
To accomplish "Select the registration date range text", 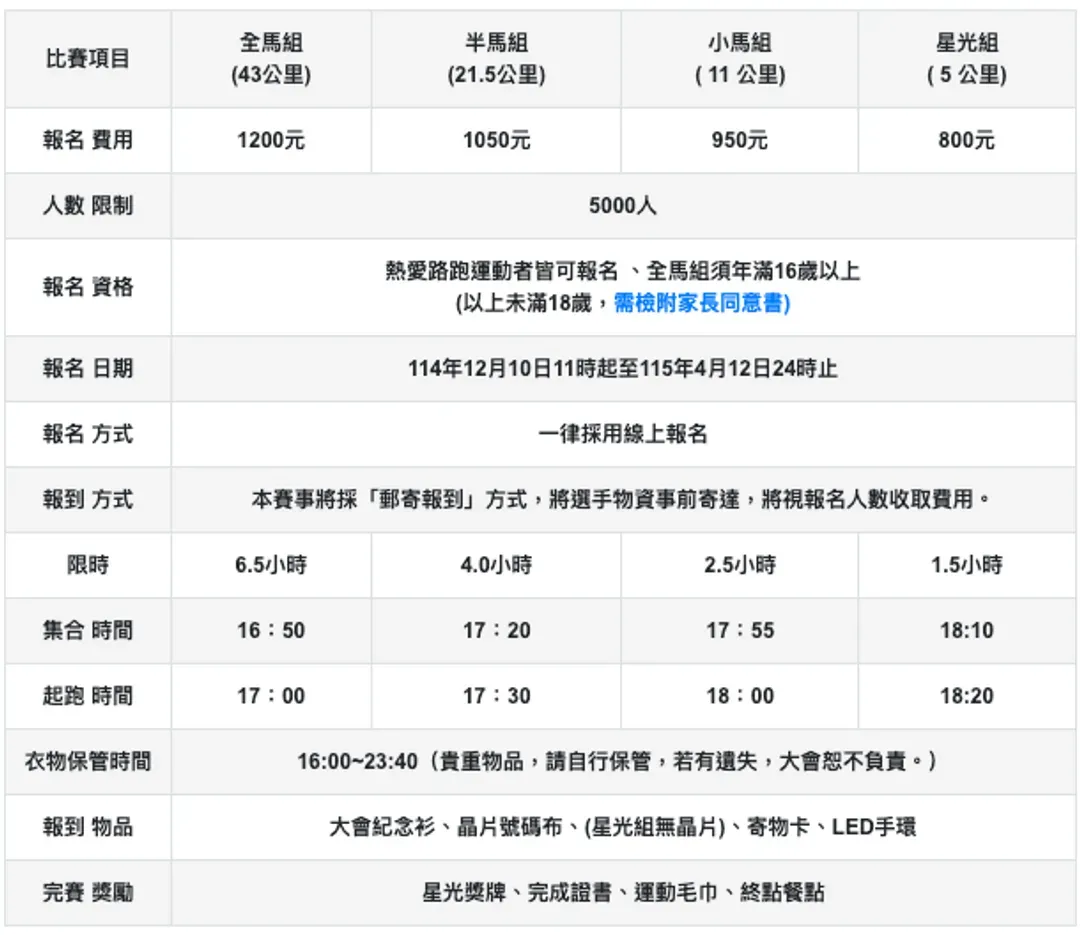I will 623,369.
